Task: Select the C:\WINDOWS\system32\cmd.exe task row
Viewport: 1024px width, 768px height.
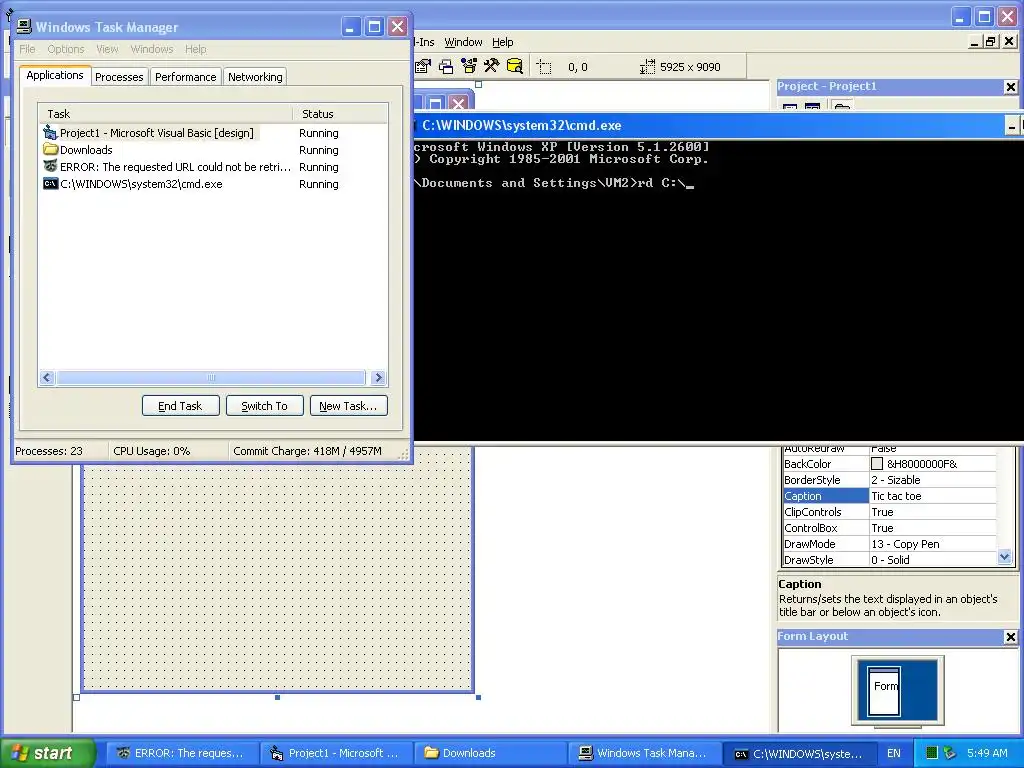Action: click(213, 184)
